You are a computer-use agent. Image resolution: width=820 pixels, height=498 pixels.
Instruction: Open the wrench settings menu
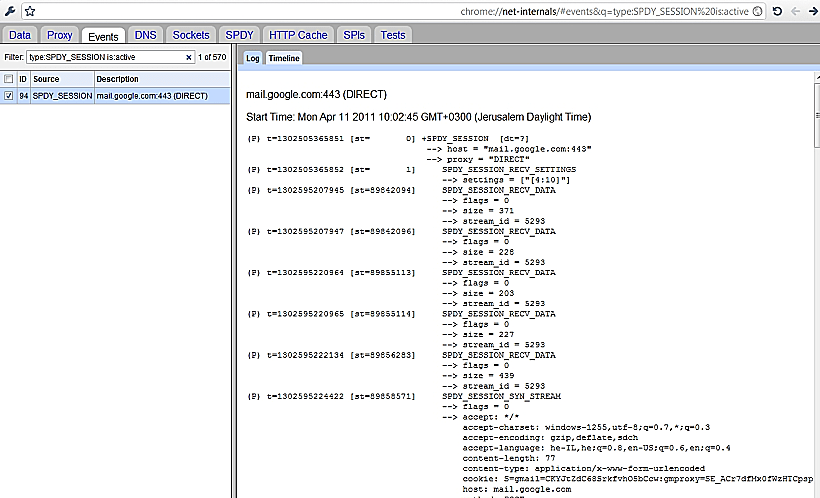(x=9, y=11)
